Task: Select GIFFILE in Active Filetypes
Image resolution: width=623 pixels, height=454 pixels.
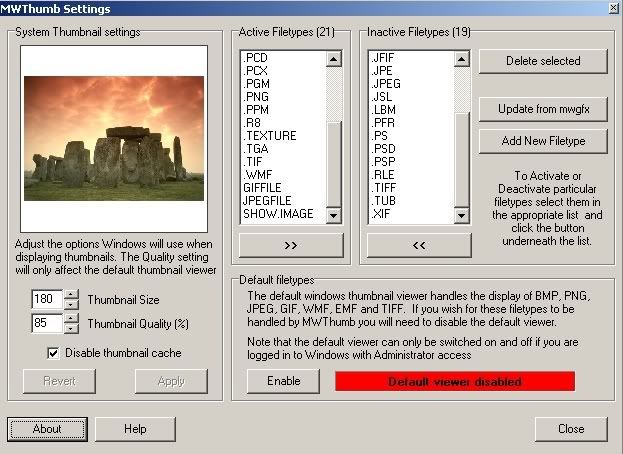Action: pyautogui.click(x=283, y=188)
